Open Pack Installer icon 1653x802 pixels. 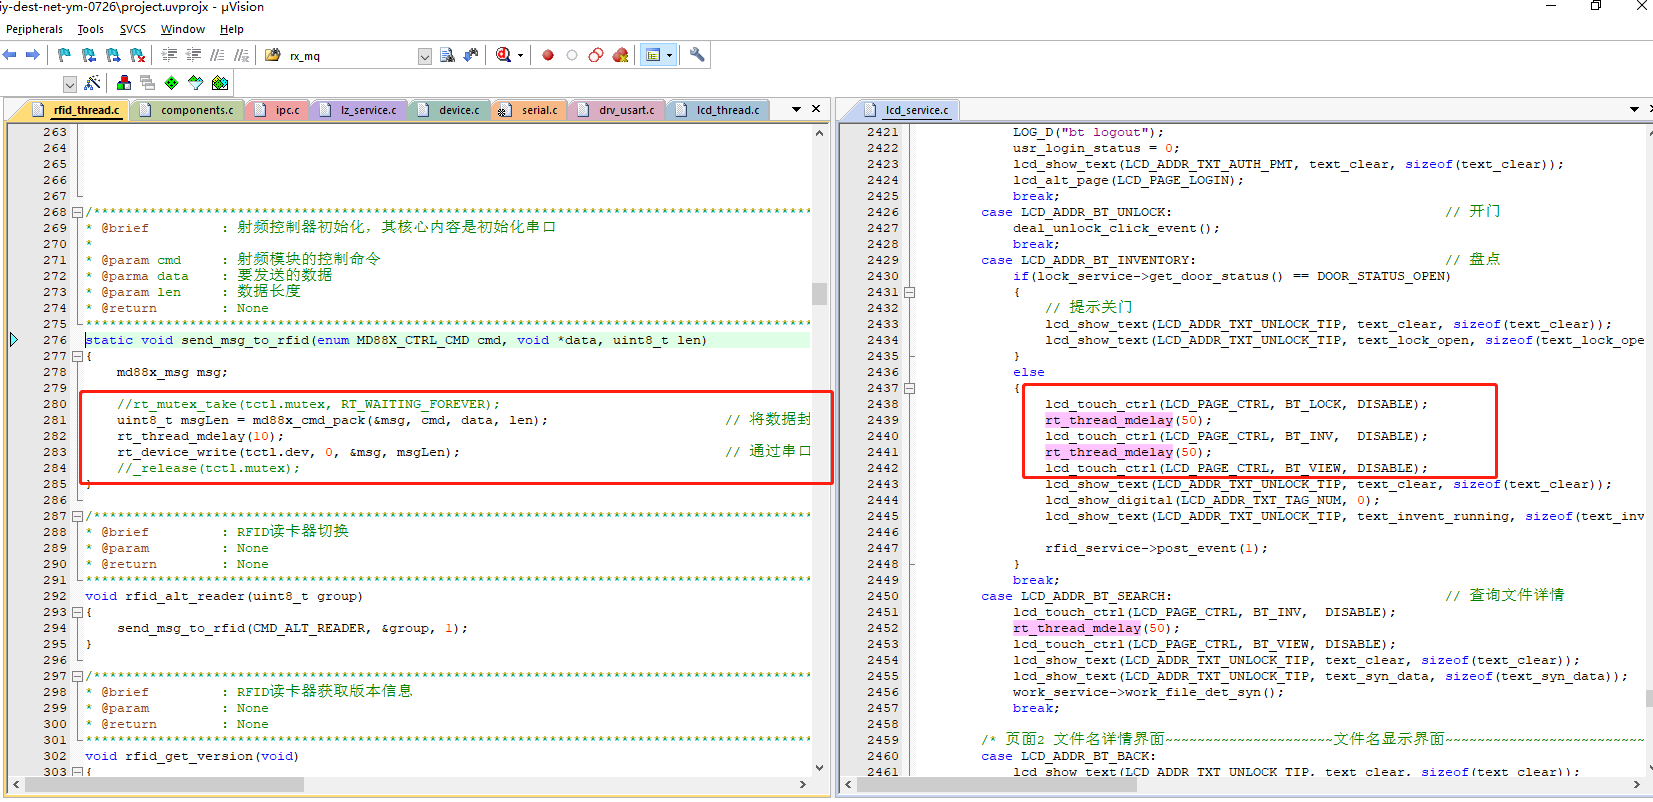pos(220,83)
